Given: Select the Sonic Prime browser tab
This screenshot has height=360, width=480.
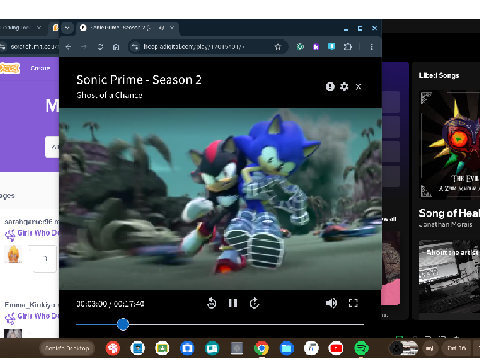Looking at the screenshot, I should [127, 28].
